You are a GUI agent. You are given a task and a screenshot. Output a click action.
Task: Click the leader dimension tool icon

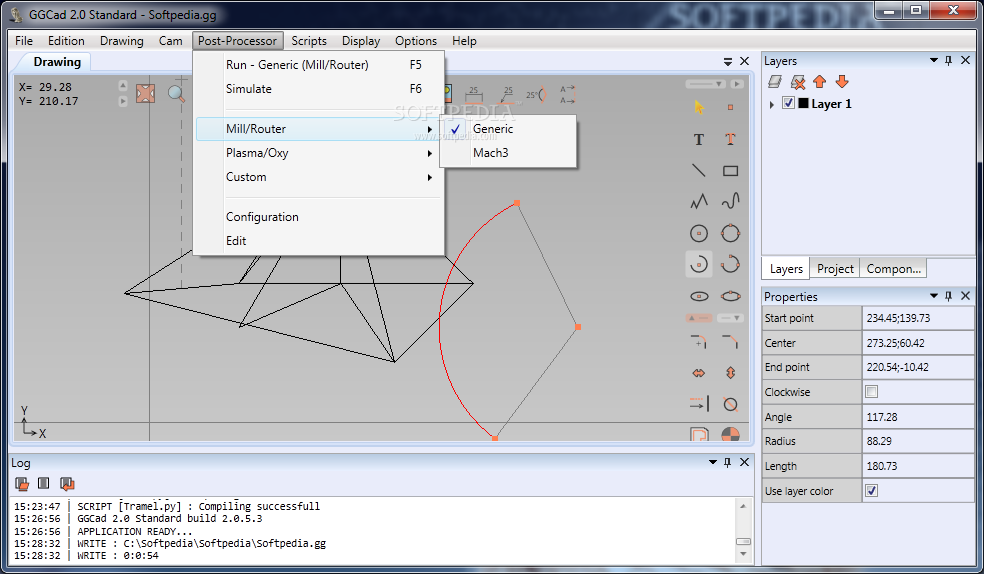pos(507,95)
